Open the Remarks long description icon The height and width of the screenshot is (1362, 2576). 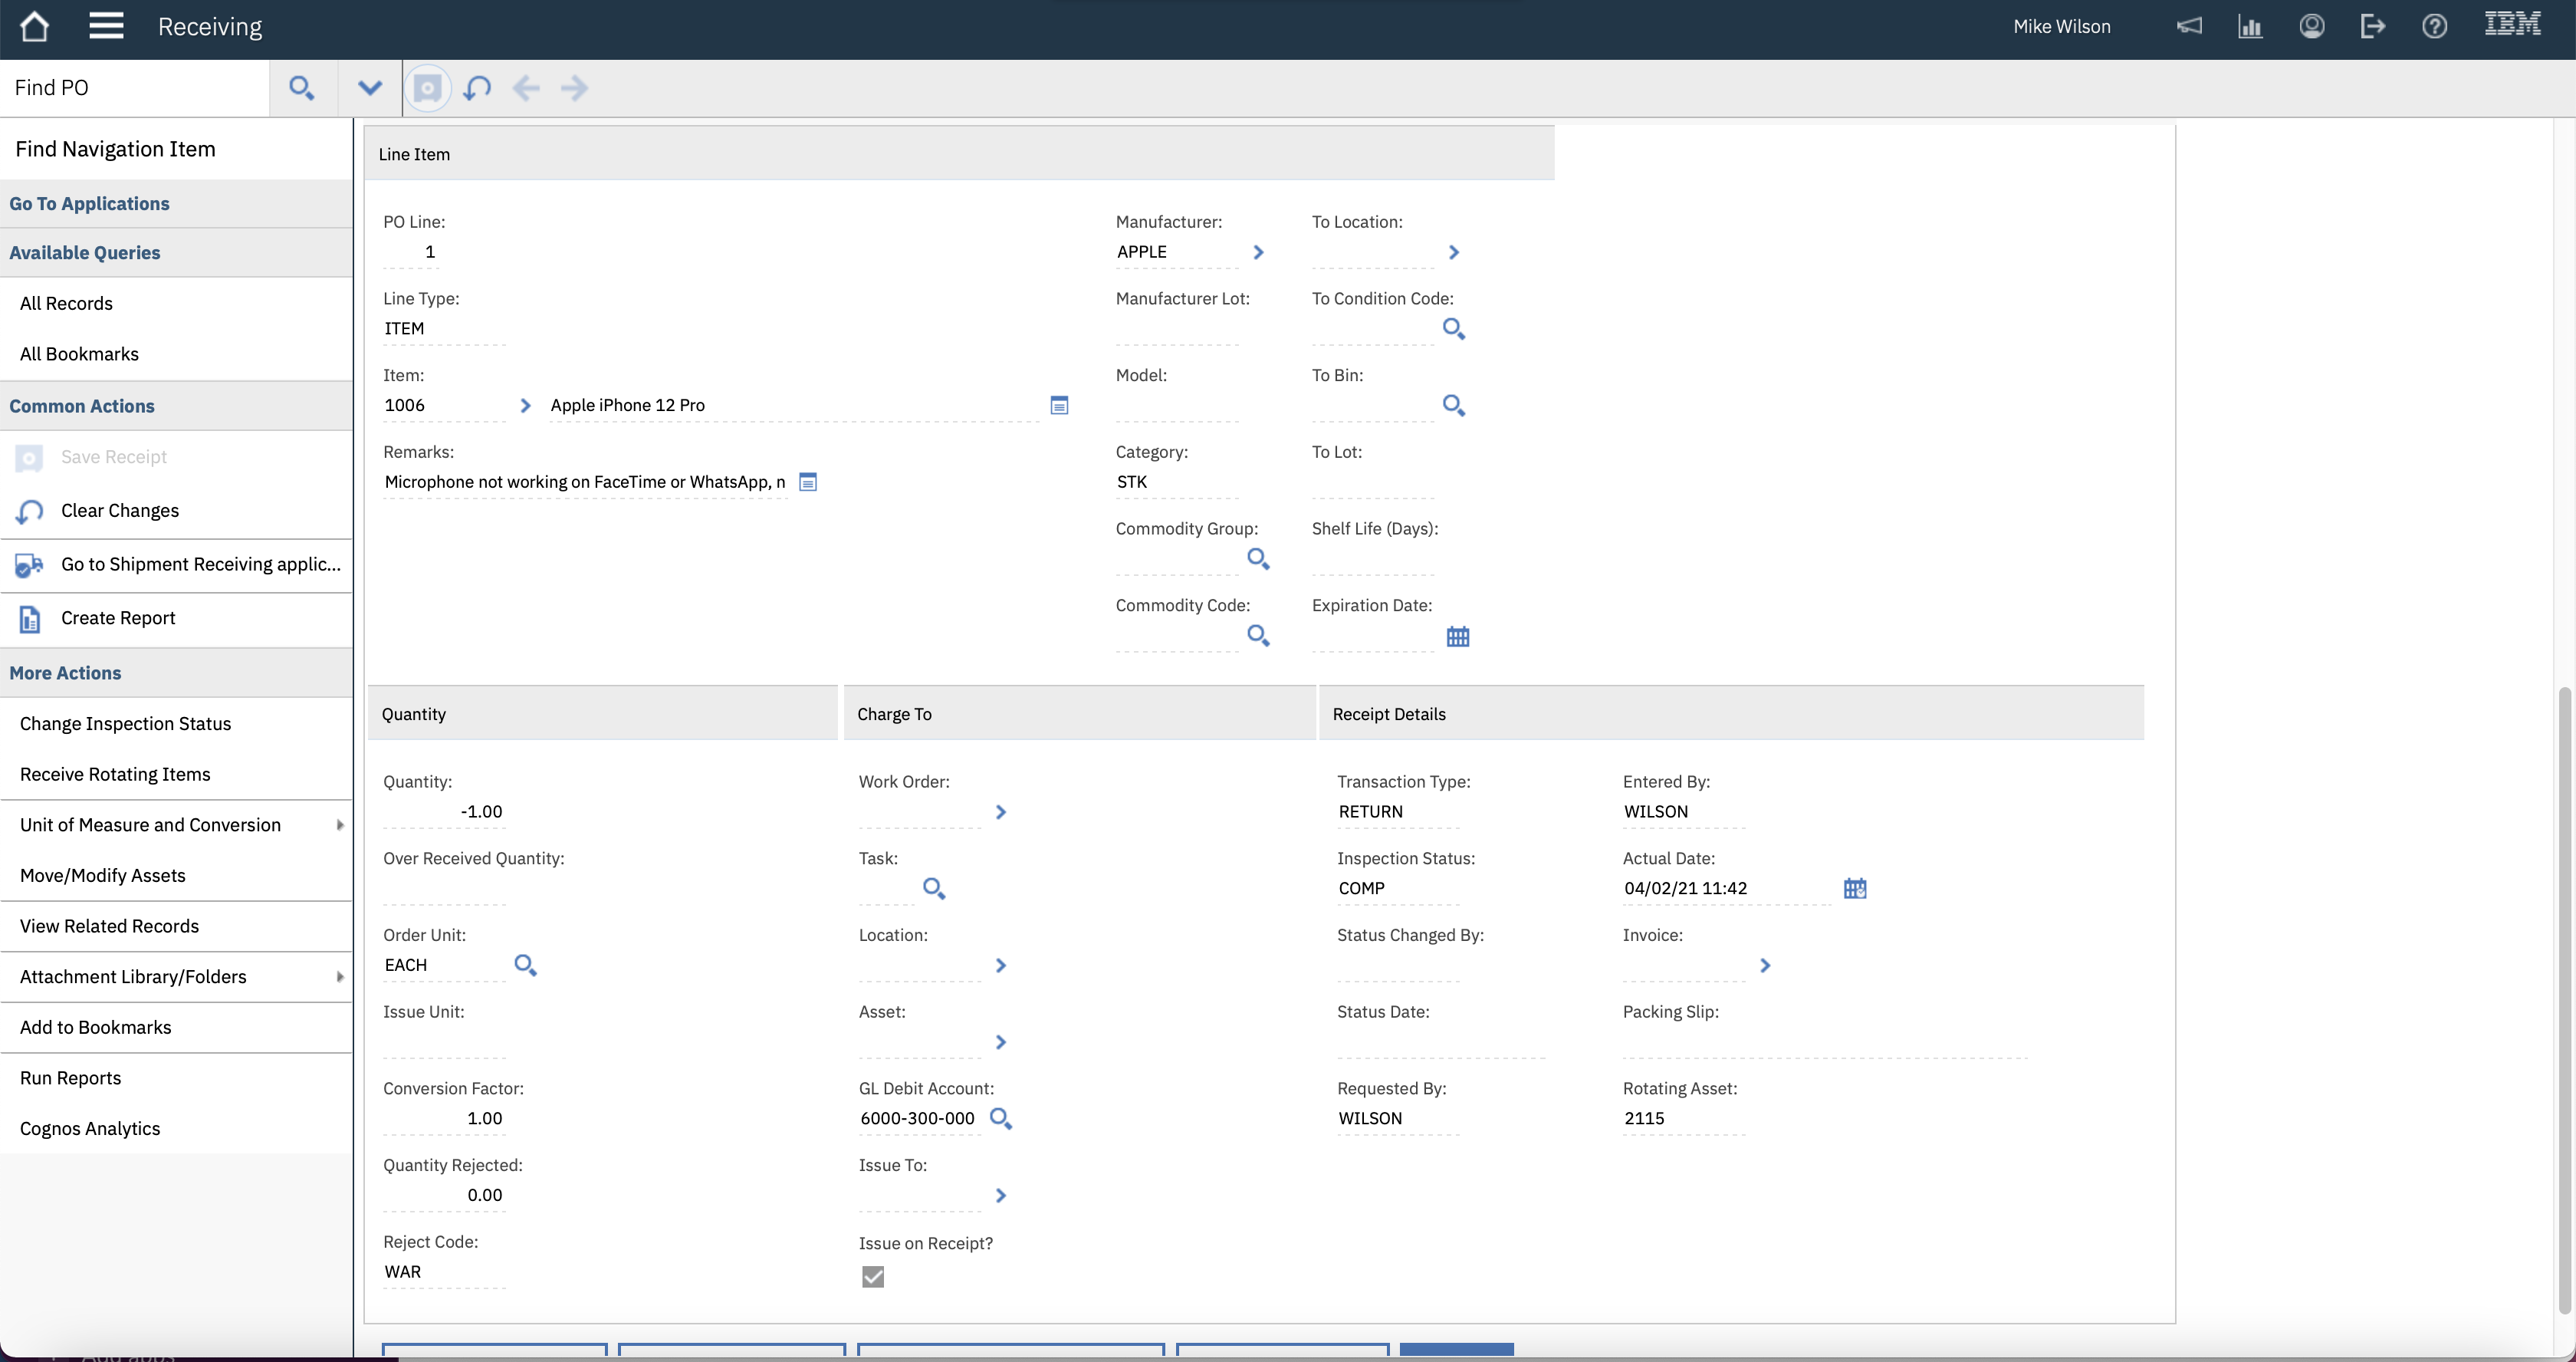click(808, 482)
